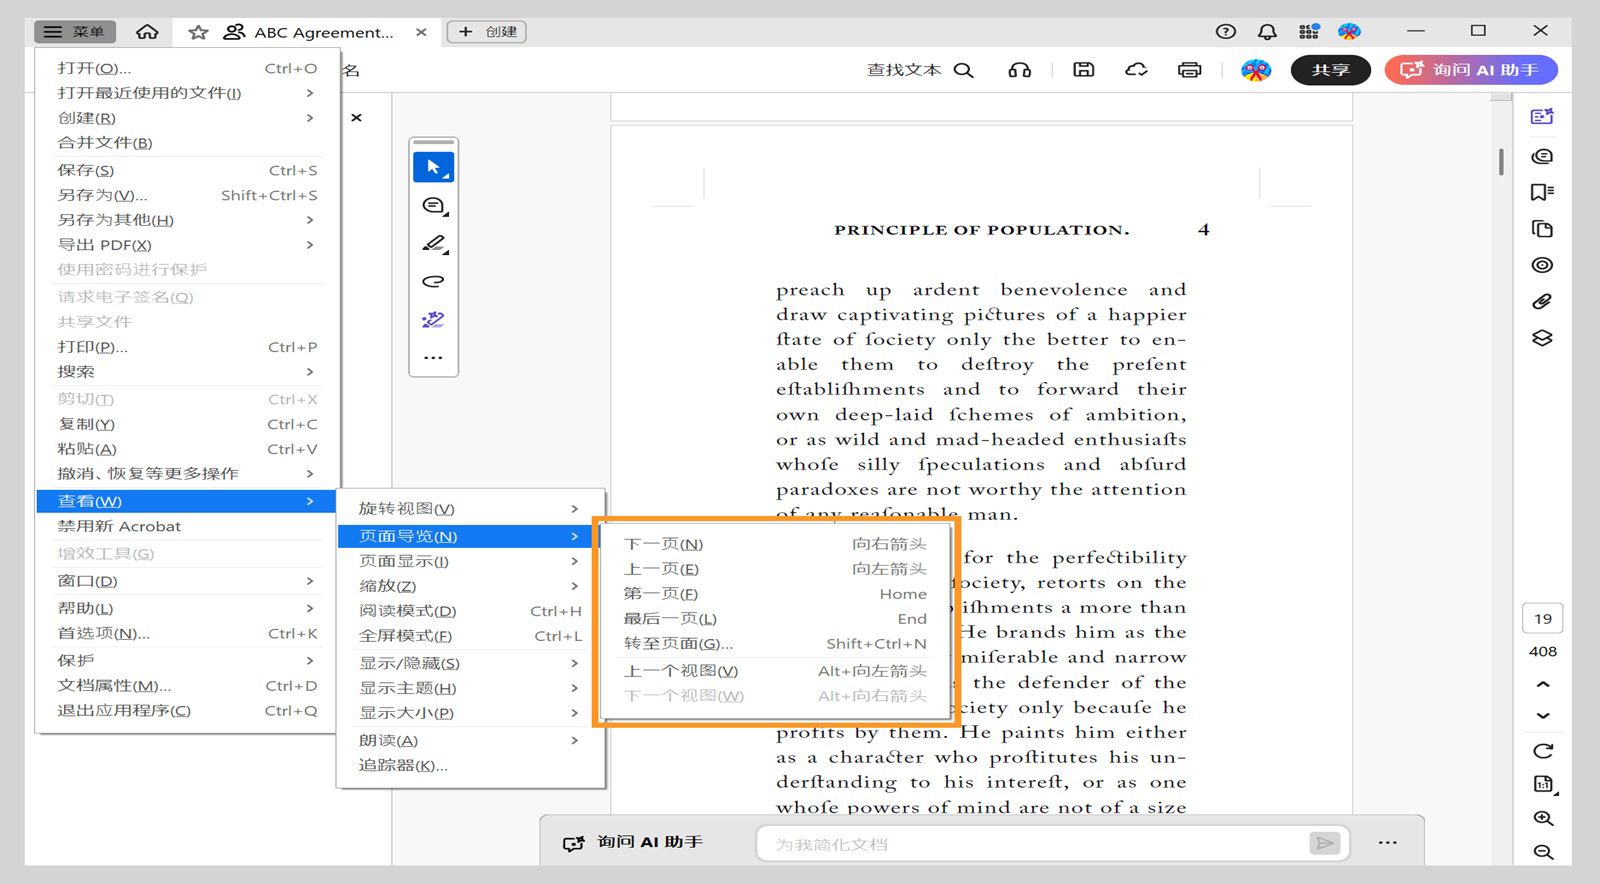Expand the 缩放(Z) submenu
1600x884 pixels.
470,586
